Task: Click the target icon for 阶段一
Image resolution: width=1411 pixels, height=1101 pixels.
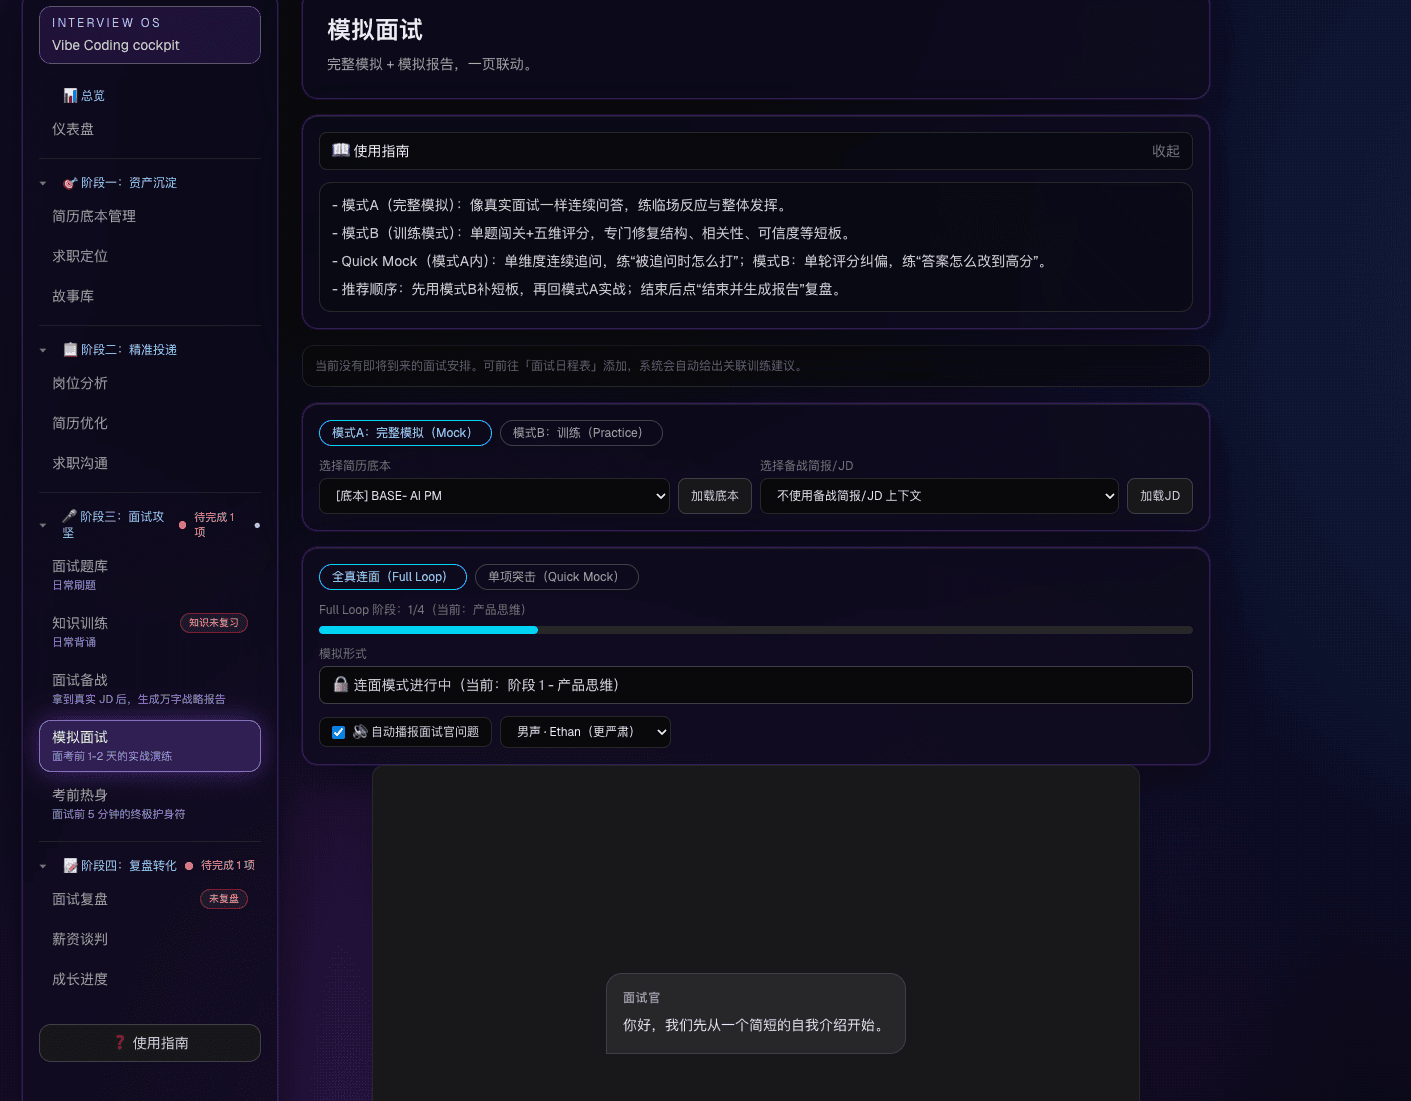Action: click(x=70, y=183)
